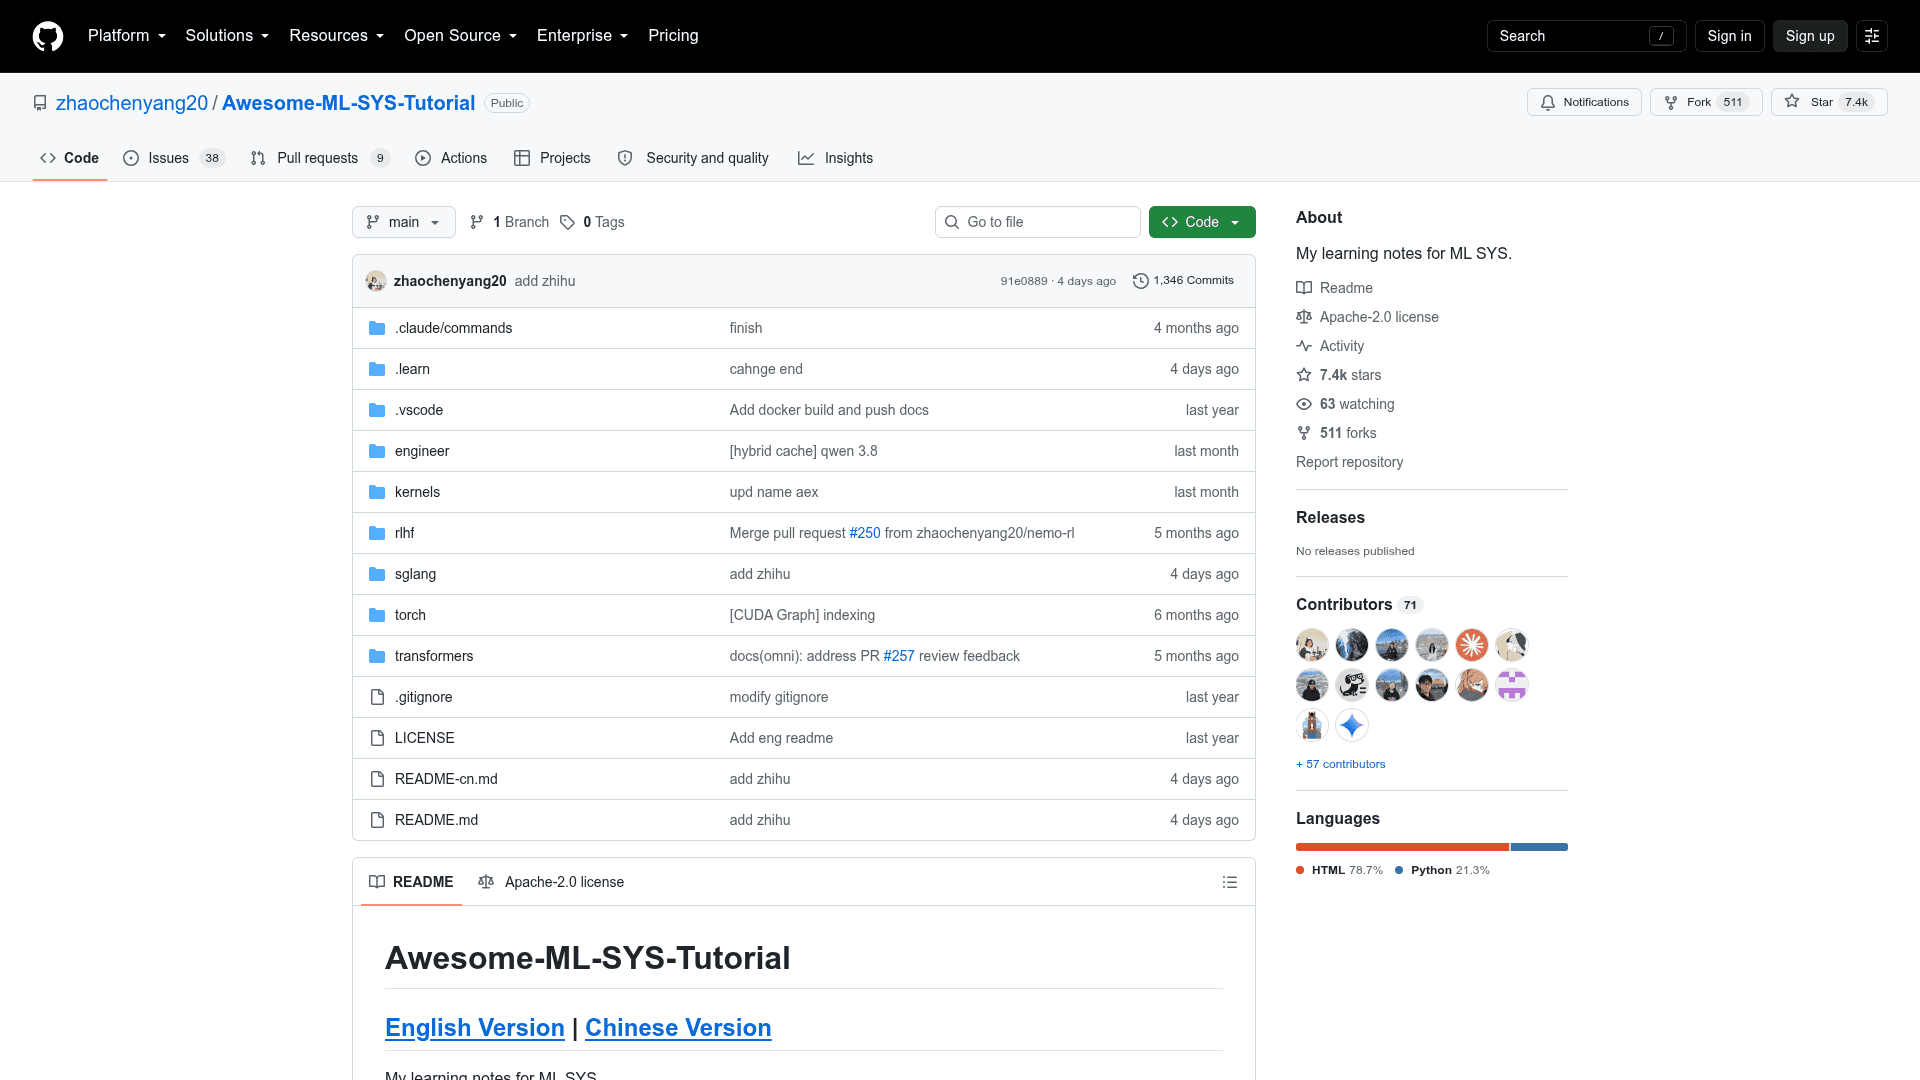The width and height of the screenshot is (1920, 1080).
Task: Click the first contributor avatar
Action: 1312,645
